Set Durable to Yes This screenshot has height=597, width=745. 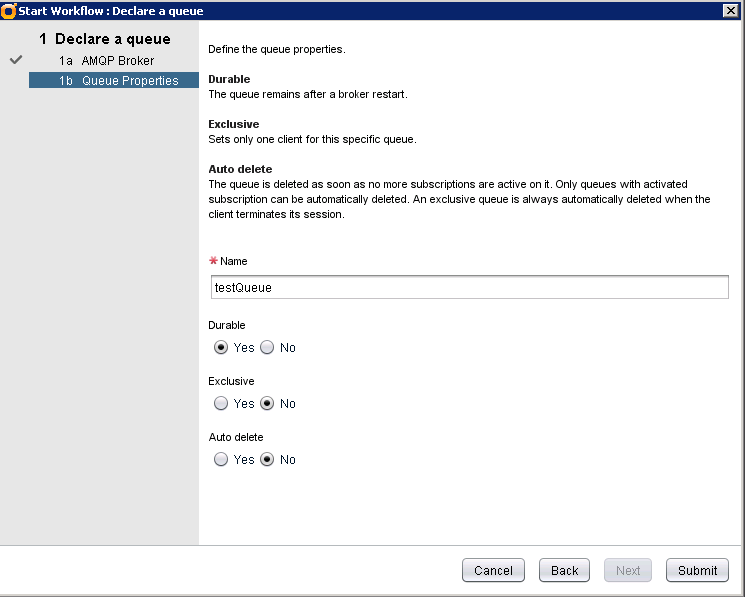pyautogui.click(x=221, y=348)
